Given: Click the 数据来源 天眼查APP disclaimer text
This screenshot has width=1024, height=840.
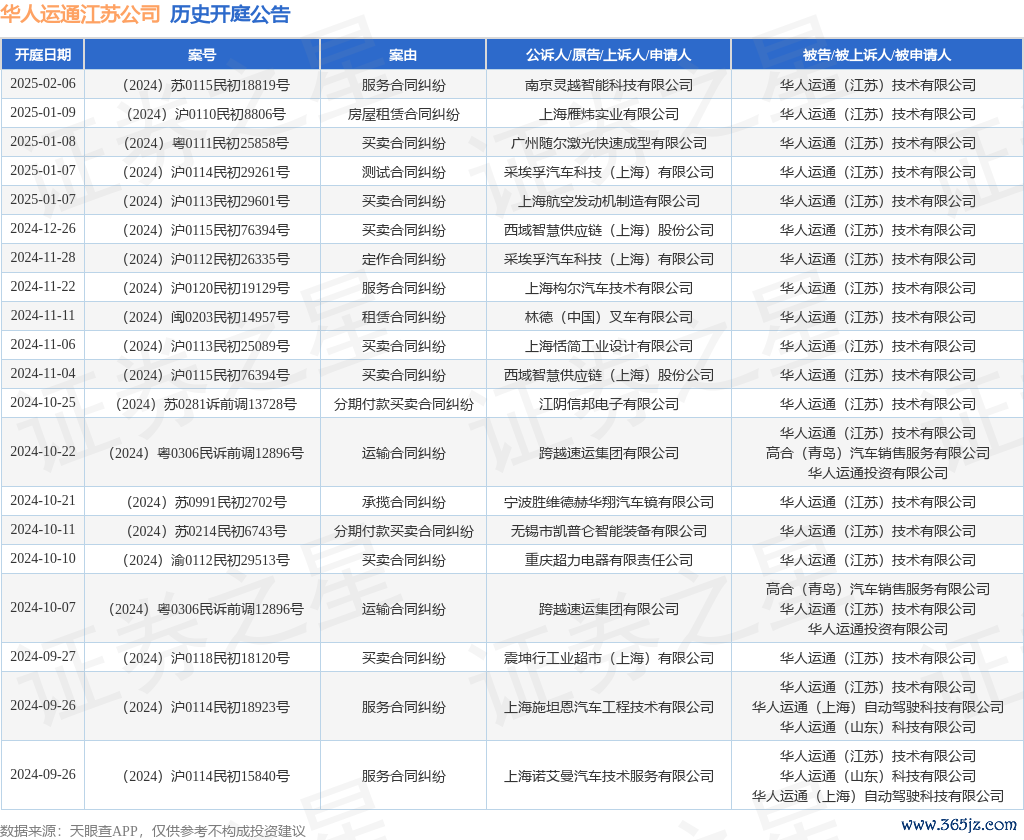Looking at the screenshot, I should (153, 831).
